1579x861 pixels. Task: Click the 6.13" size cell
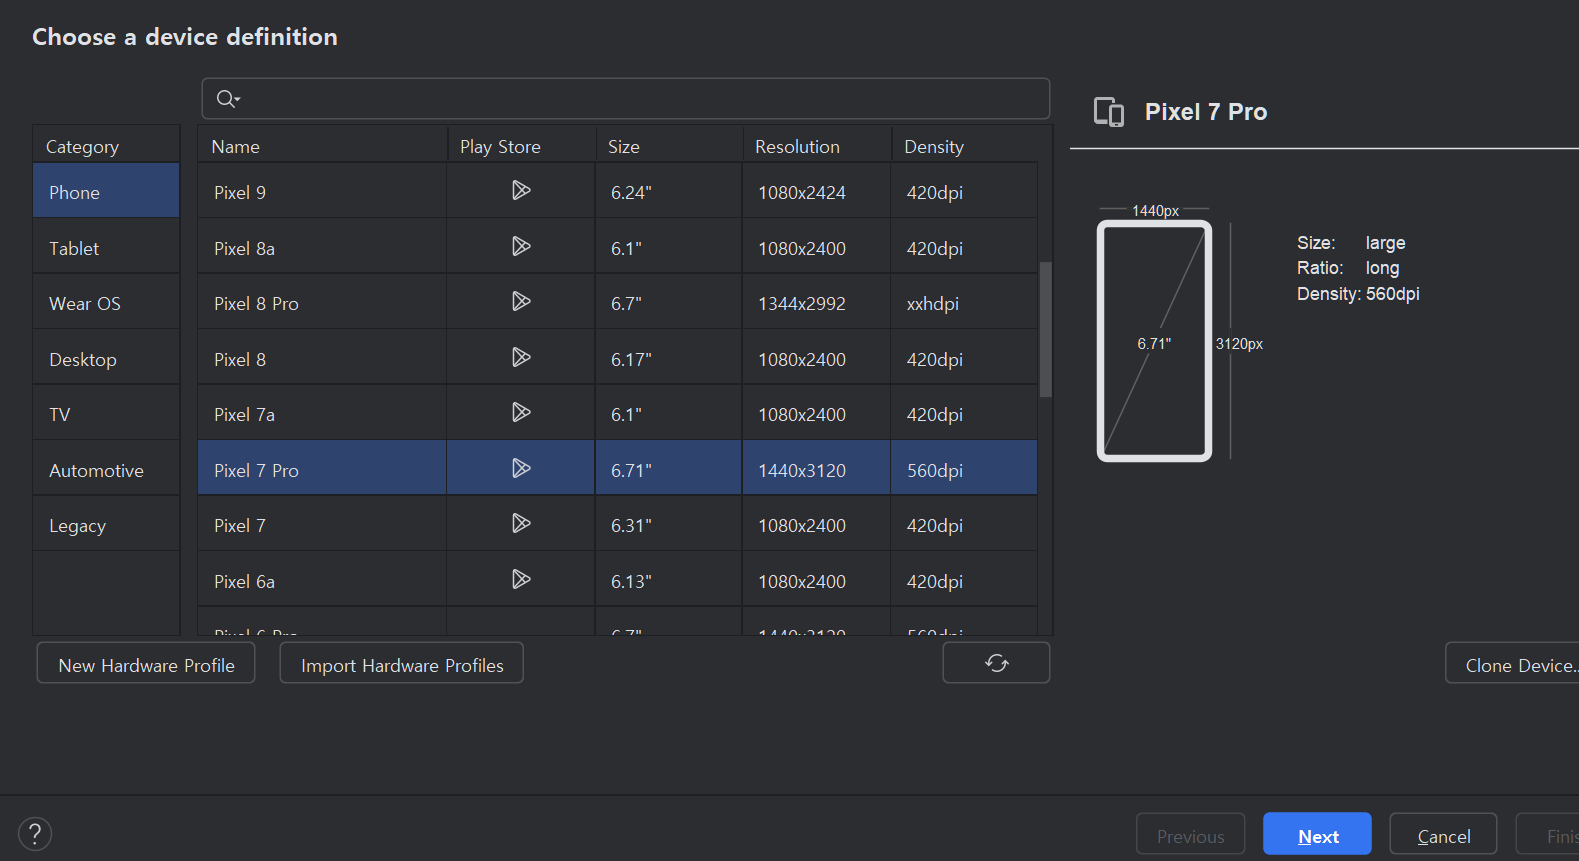[x=669, y=580]
